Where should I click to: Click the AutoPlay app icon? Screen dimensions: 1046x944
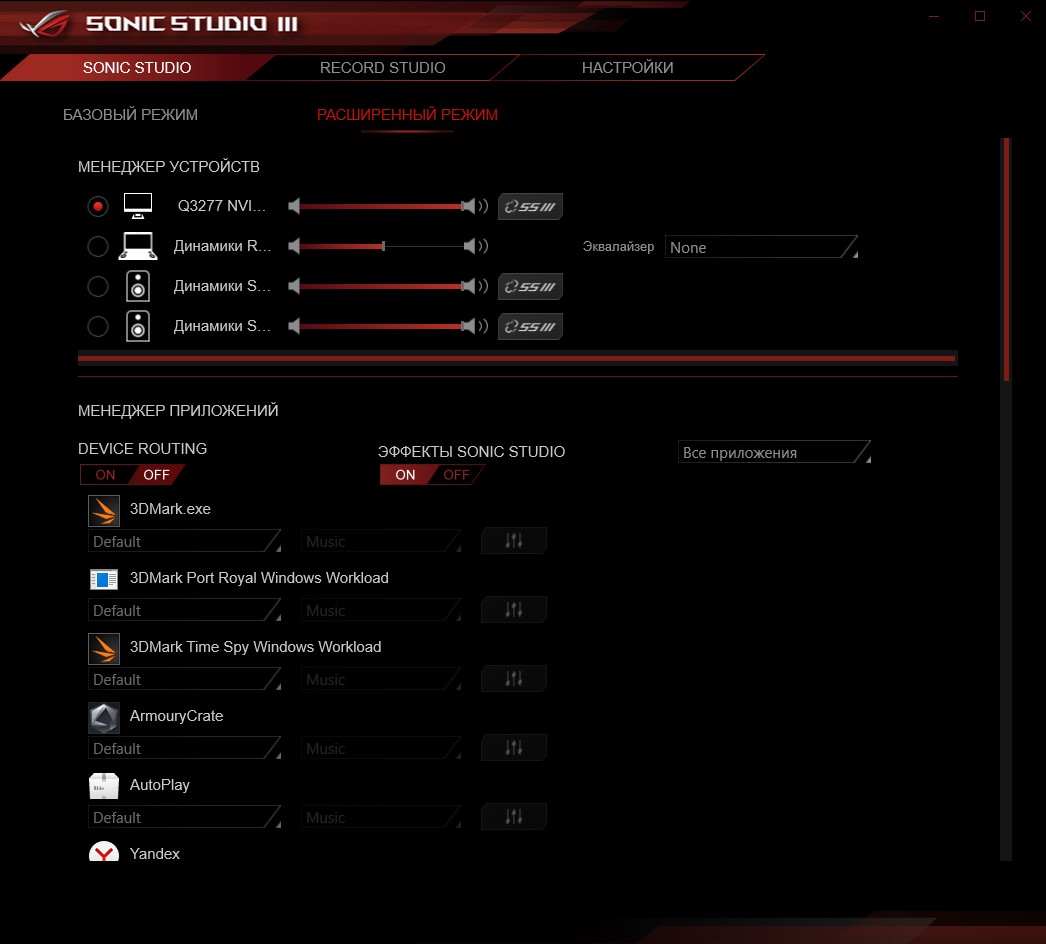[x=104, y=786]
